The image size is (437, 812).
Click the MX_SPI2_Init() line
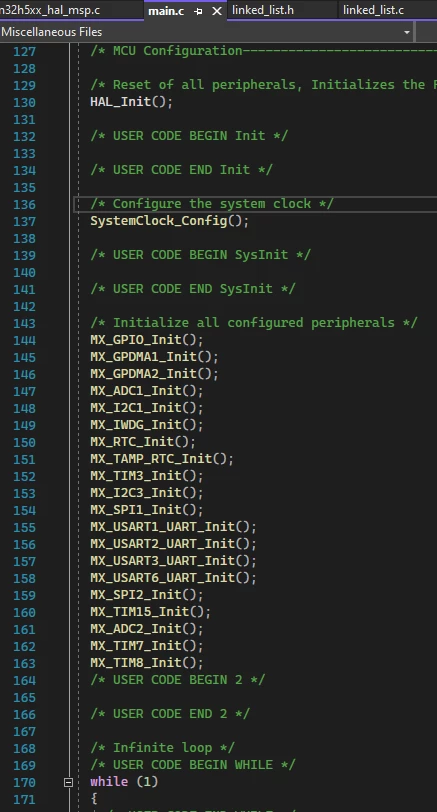(x=147, y=594)
